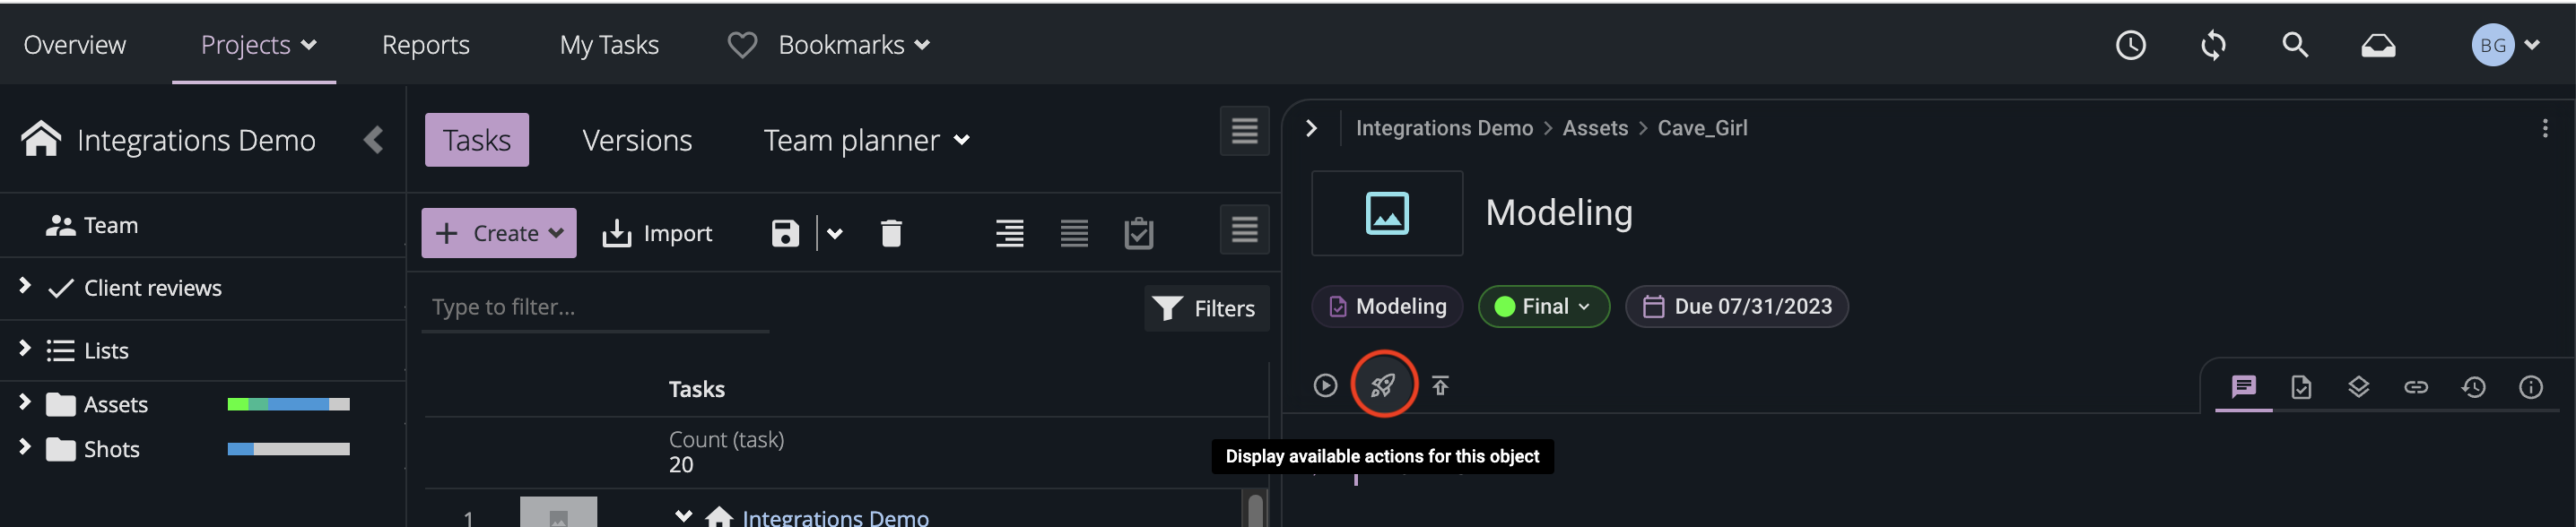Show activity history via clock icon

2474,387
